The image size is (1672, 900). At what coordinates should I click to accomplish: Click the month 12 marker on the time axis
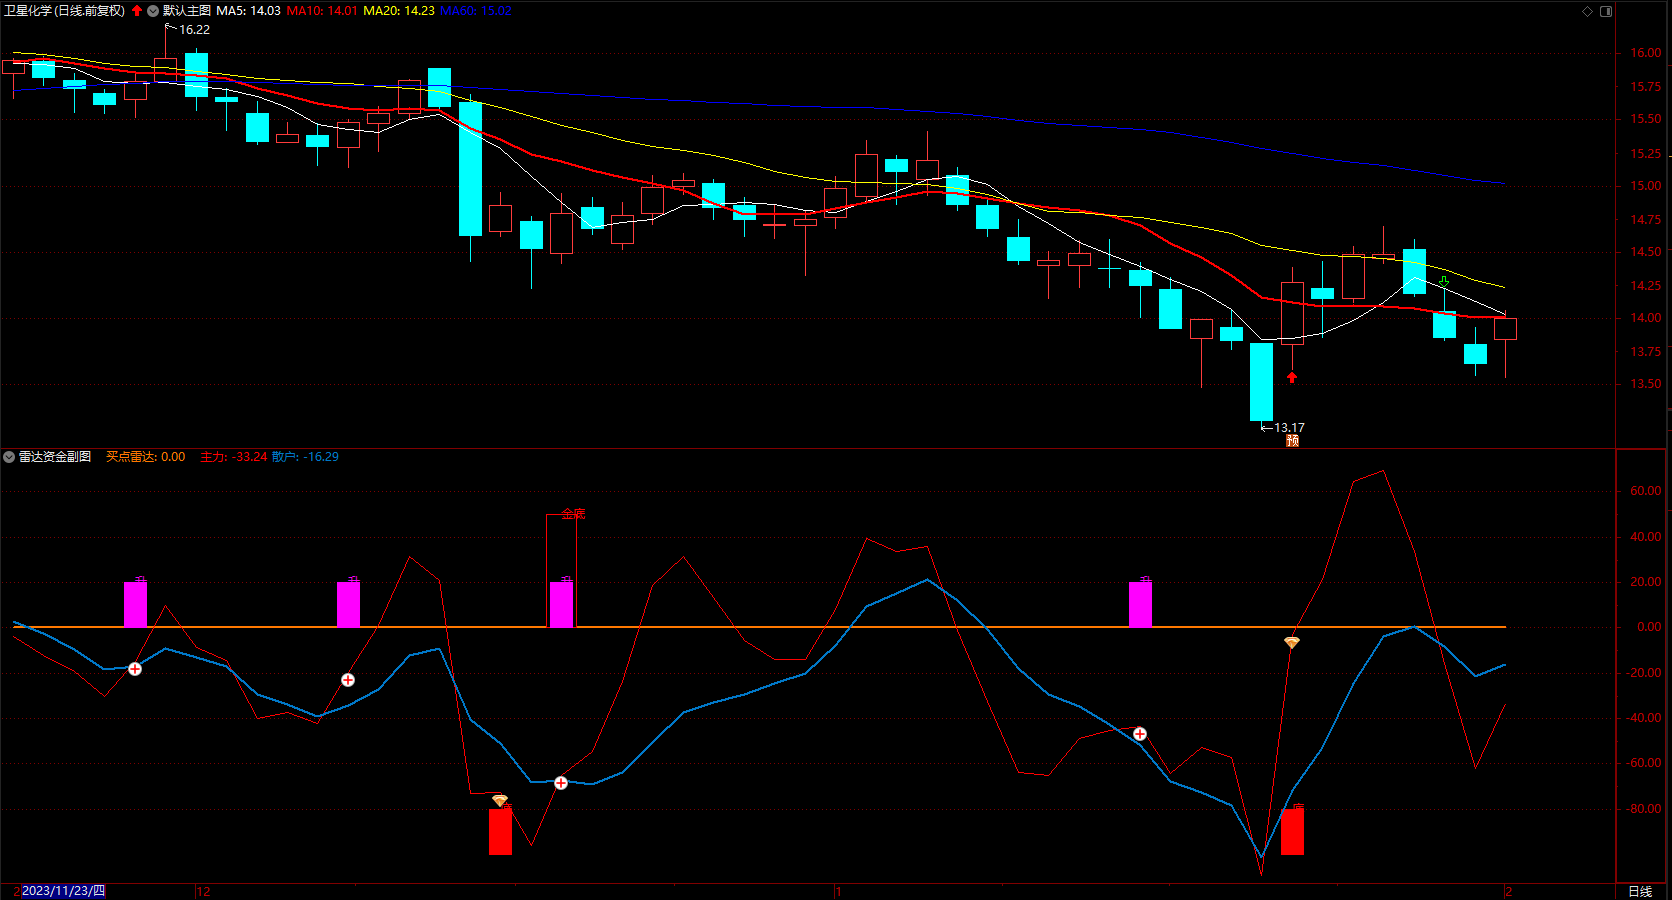(203, 891)
